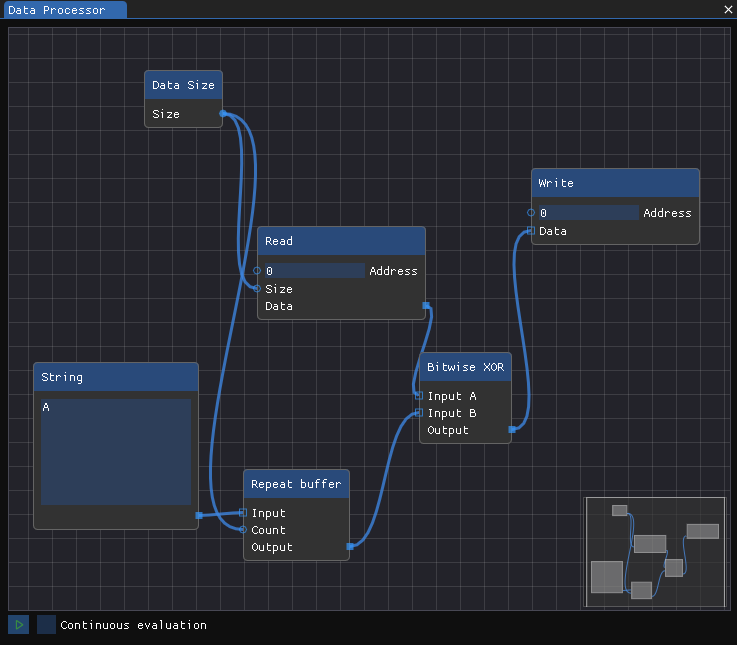
Task: Click the Write node Address input field
Action: [x=588, y=212]
